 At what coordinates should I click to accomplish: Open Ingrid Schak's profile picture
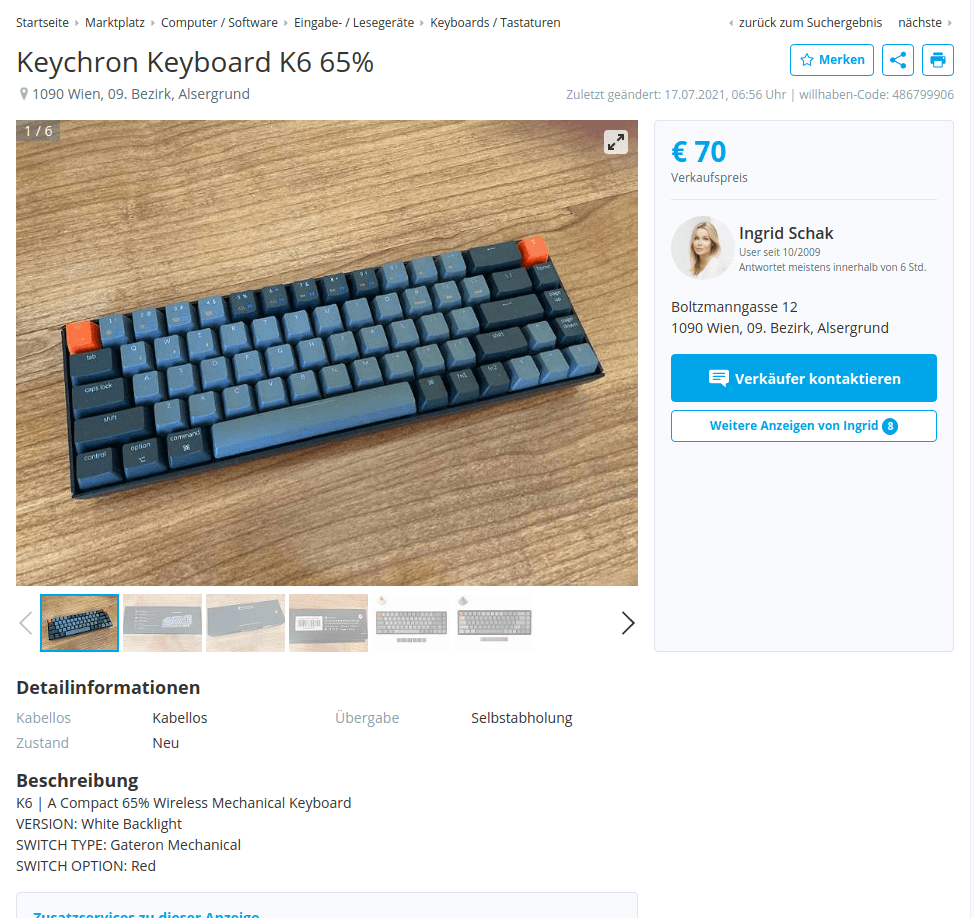(702, 248)
